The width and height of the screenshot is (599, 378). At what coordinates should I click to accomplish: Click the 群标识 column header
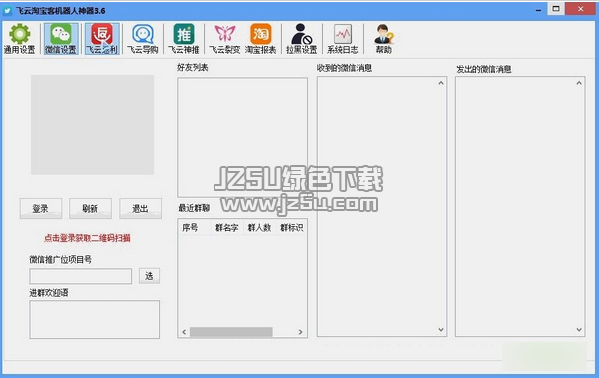tap(291, 228)
